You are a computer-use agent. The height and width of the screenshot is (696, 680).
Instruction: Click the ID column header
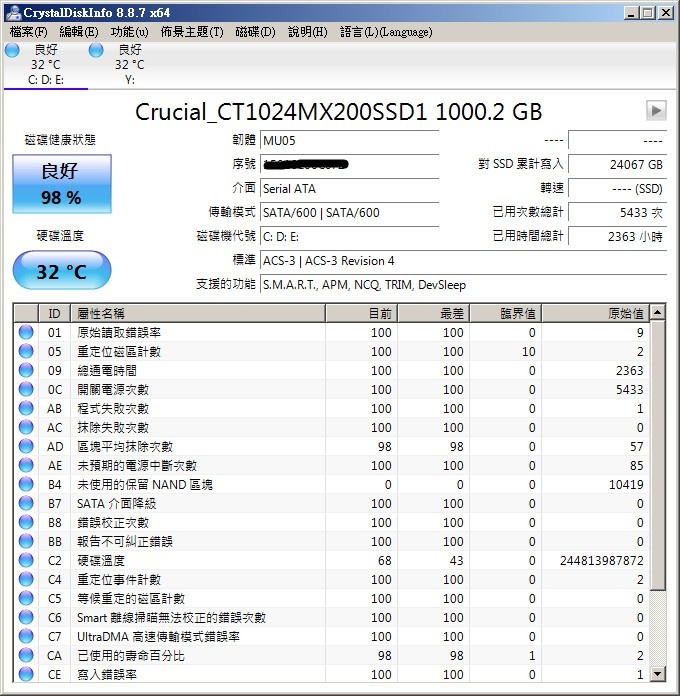click(x=55, y=313)
